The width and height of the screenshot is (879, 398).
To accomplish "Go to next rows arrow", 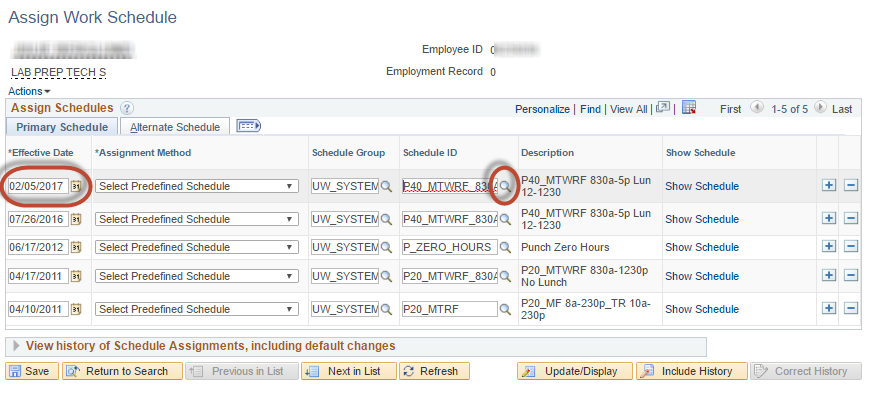I will click(x=821, y=108).
